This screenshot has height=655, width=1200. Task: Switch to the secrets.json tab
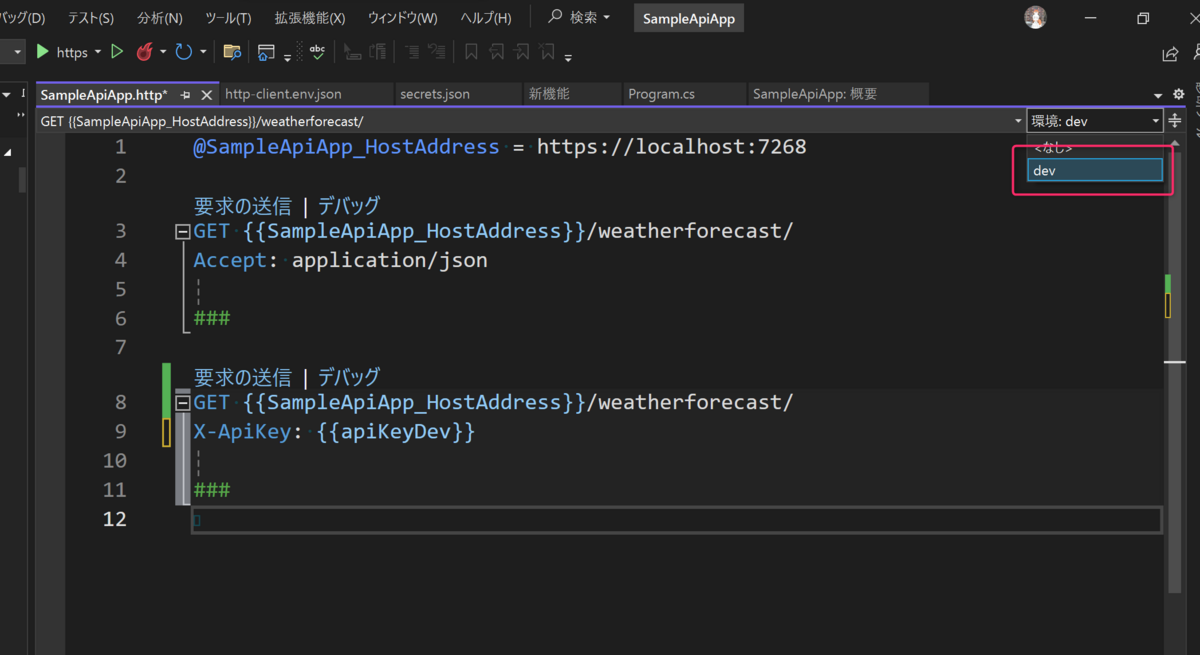coord(459,94)
